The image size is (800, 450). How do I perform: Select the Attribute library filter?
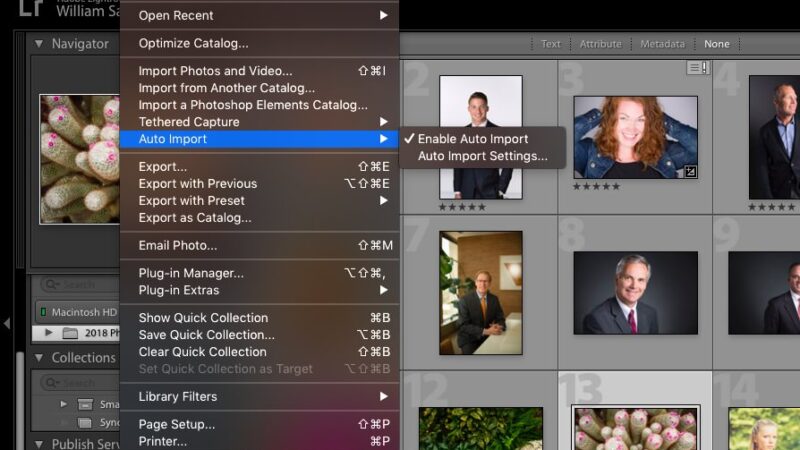(601, 44)
